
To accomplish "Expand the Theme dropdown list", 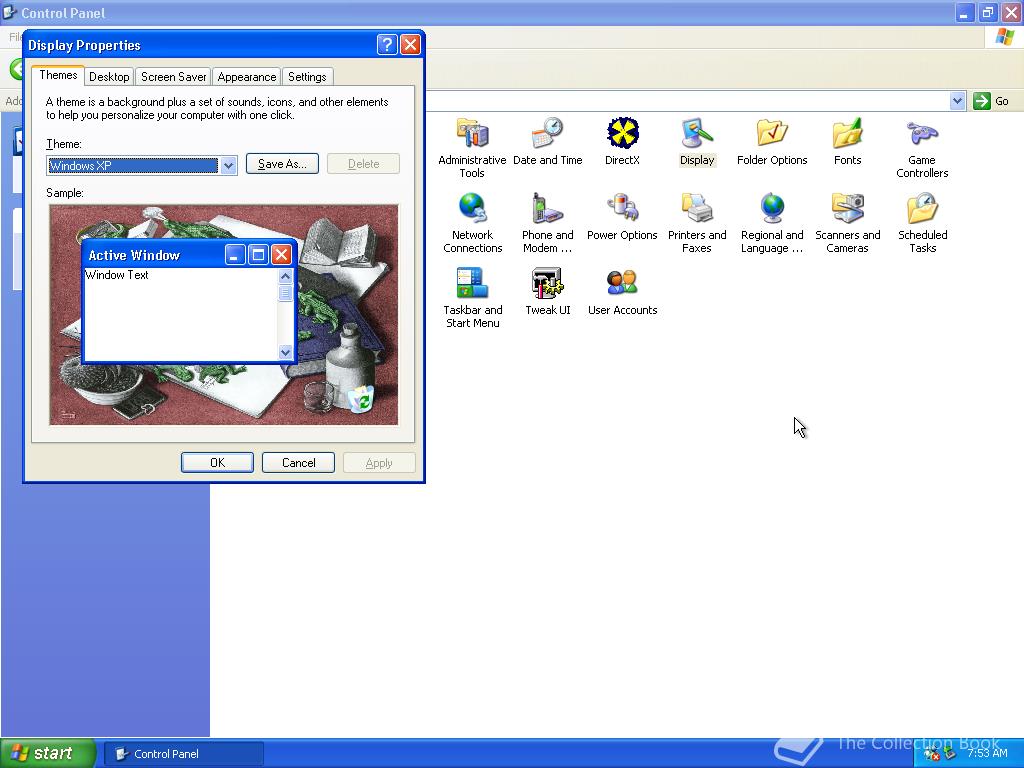I will 228,166.
